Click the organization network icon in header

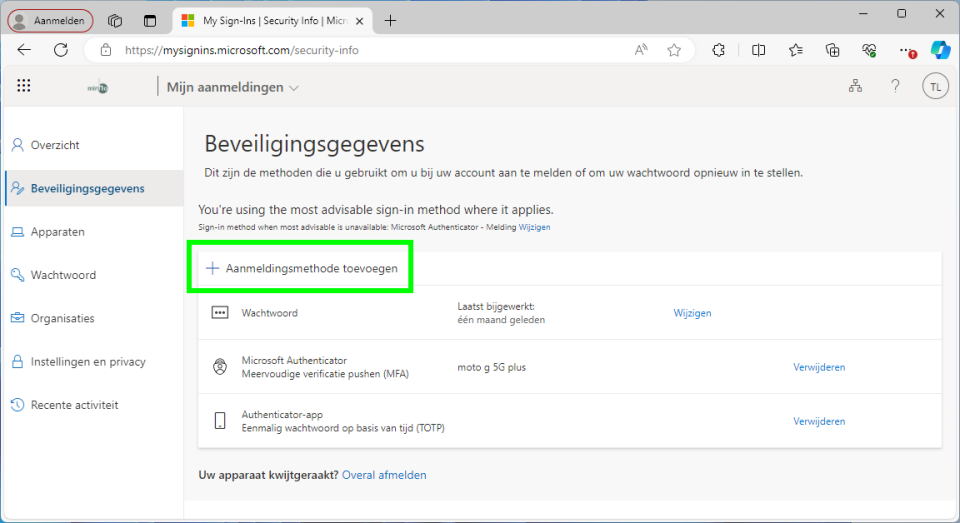[855, 87]
